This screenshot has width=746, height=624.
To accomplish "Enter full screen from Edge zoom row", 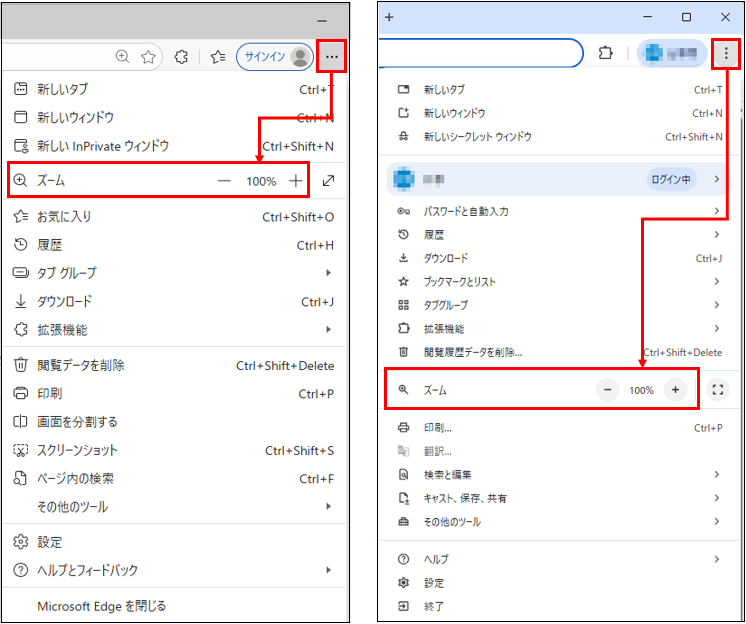I will click(x=328, y=181).
